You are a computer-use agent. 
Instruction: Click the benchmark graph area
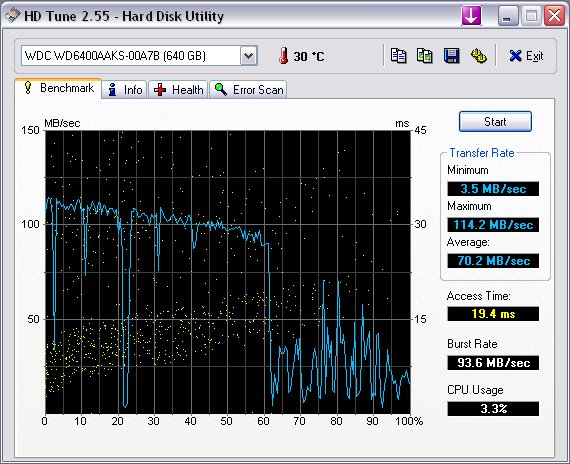click(x=228, y=272)
